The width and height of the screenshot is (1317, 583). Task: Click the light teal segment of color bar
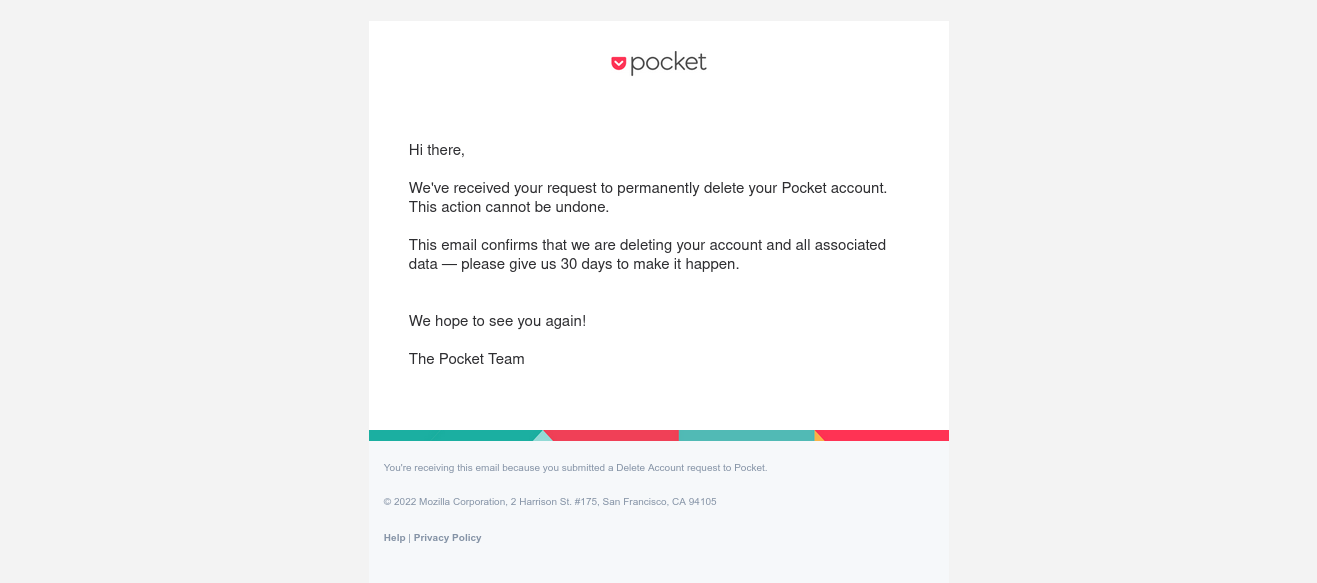pos(746,436)
